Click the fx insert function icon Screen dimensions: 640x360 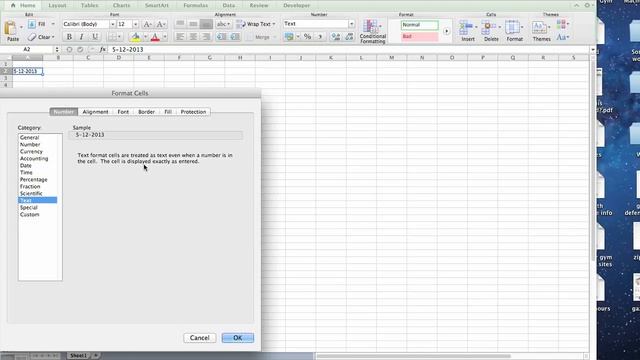tap(103, 49)
